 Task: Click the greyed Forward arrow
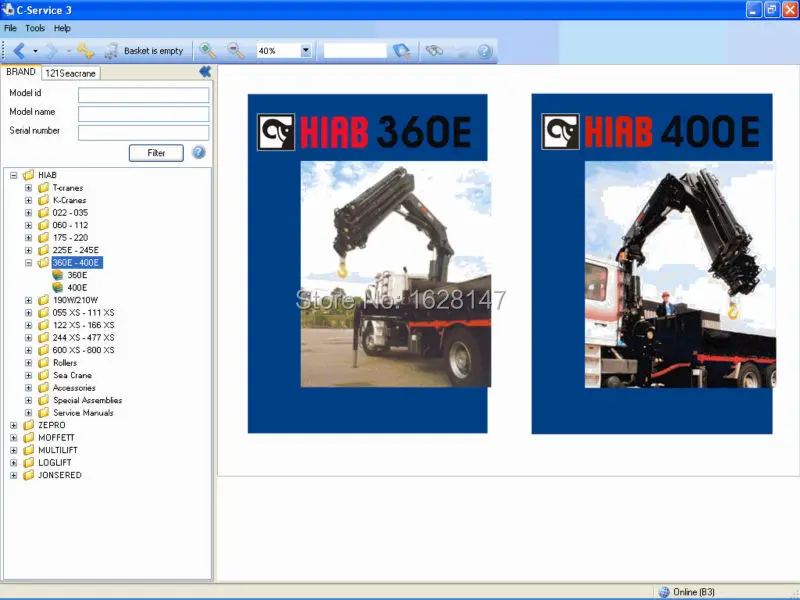click(x=52, y=51)
